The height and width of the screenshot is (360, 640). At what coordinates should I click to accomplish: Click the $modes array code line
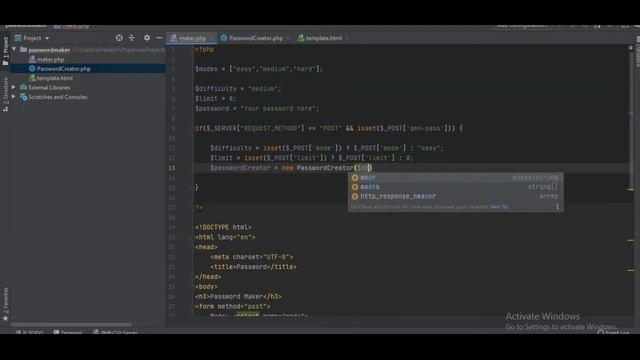click(259, 69)
